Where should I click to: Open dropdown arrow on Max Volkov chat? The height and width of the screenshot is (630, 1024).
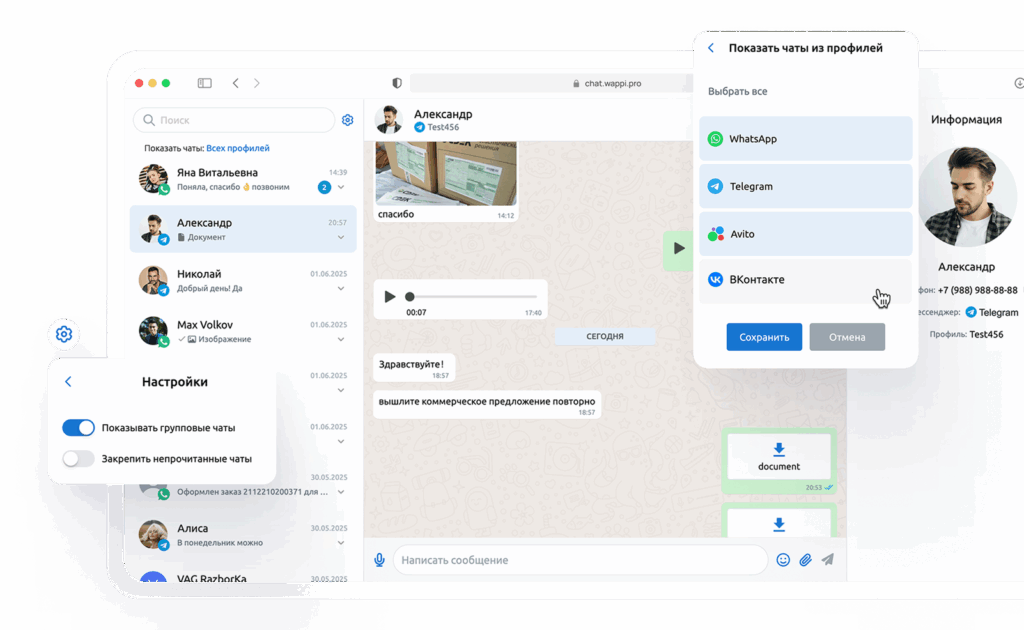pyautogui.click(x=341, y=339)
